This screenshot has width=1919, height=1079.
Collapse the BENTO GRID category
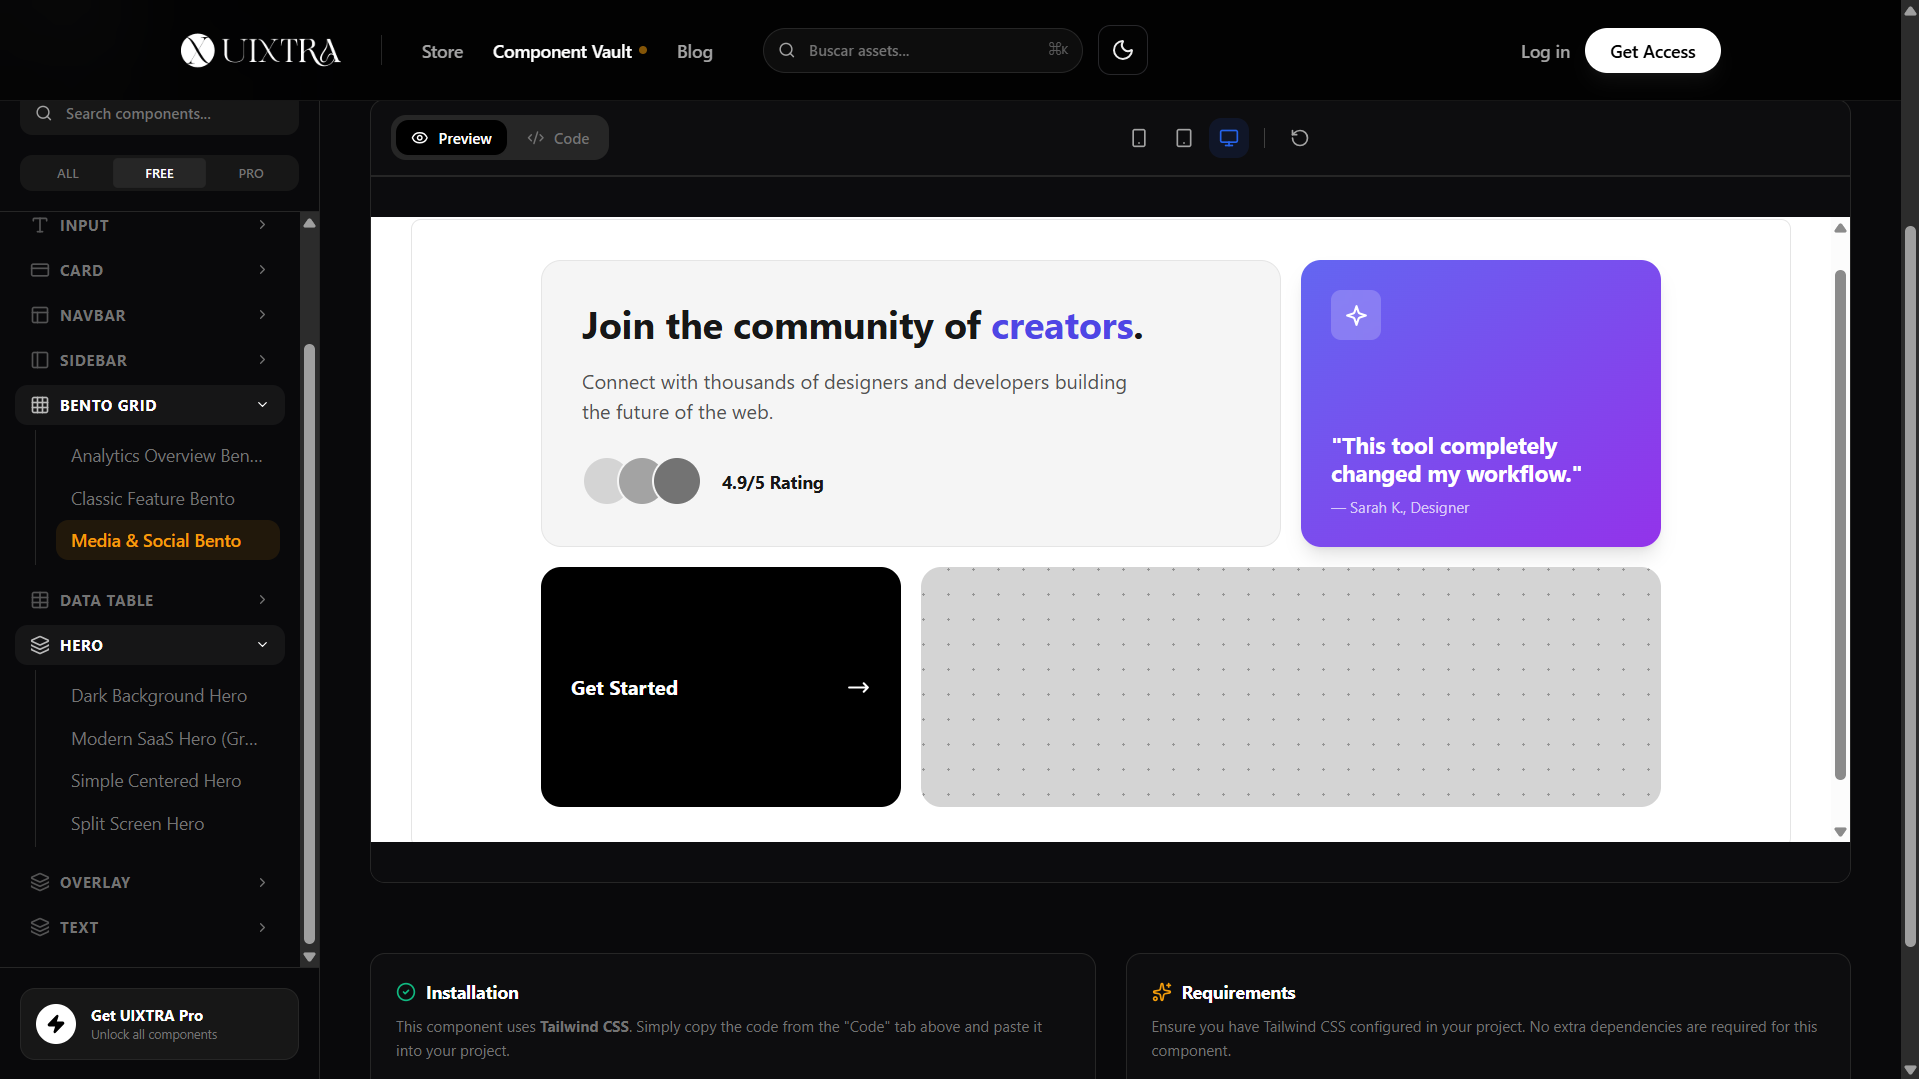(x=148, y=404)
